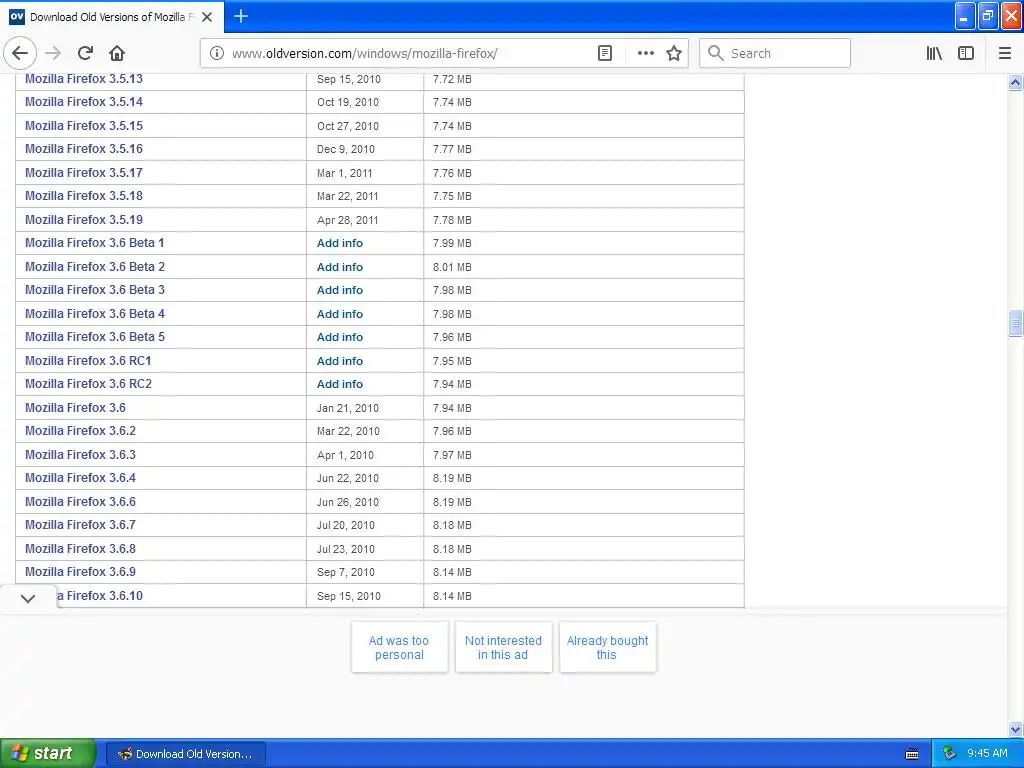The height and width of the screenshot is (768, 1024).
Task: Click the page scrollbar down arrow
Action: pyautogui.click(x=1016, y=729)
